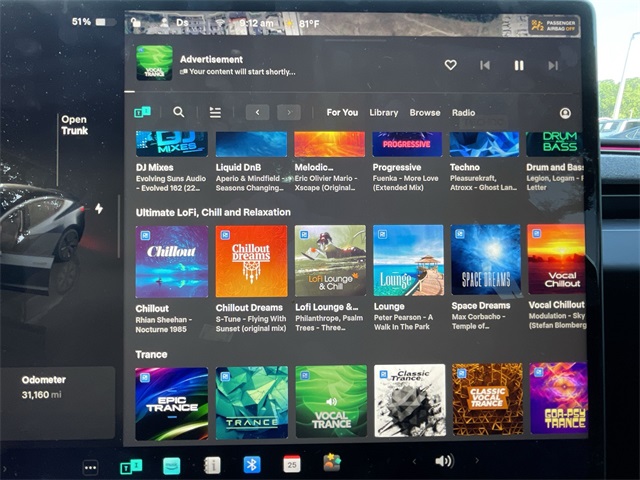Switch to the For You tab
This screenshot has width=640, height=480.
point(342,113)
